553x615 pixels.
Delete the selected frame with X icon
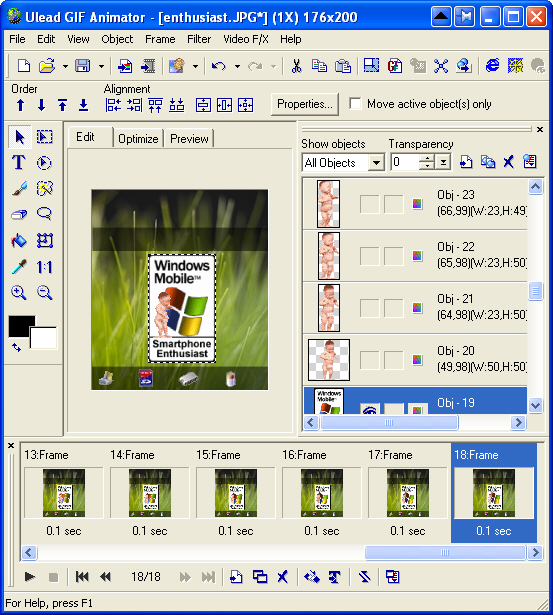point(282,577)
